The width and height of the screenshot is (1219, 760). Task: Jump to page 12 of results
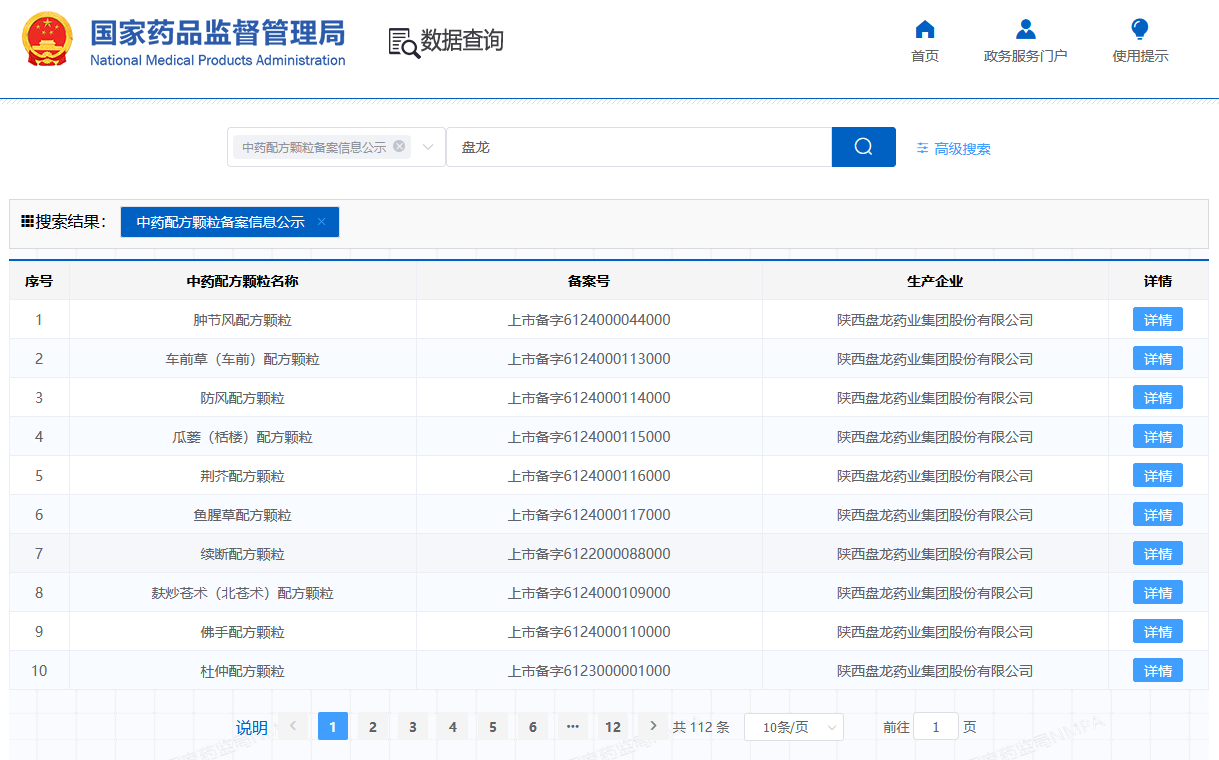613,727
